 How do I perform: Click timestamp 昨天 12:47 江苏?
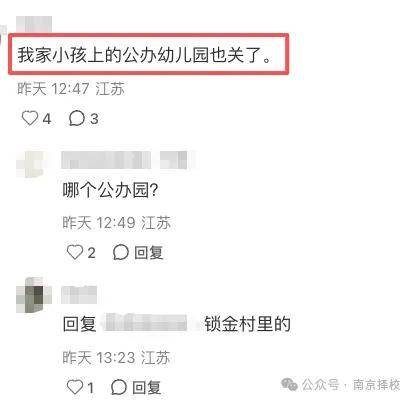(x=71, y=89)
